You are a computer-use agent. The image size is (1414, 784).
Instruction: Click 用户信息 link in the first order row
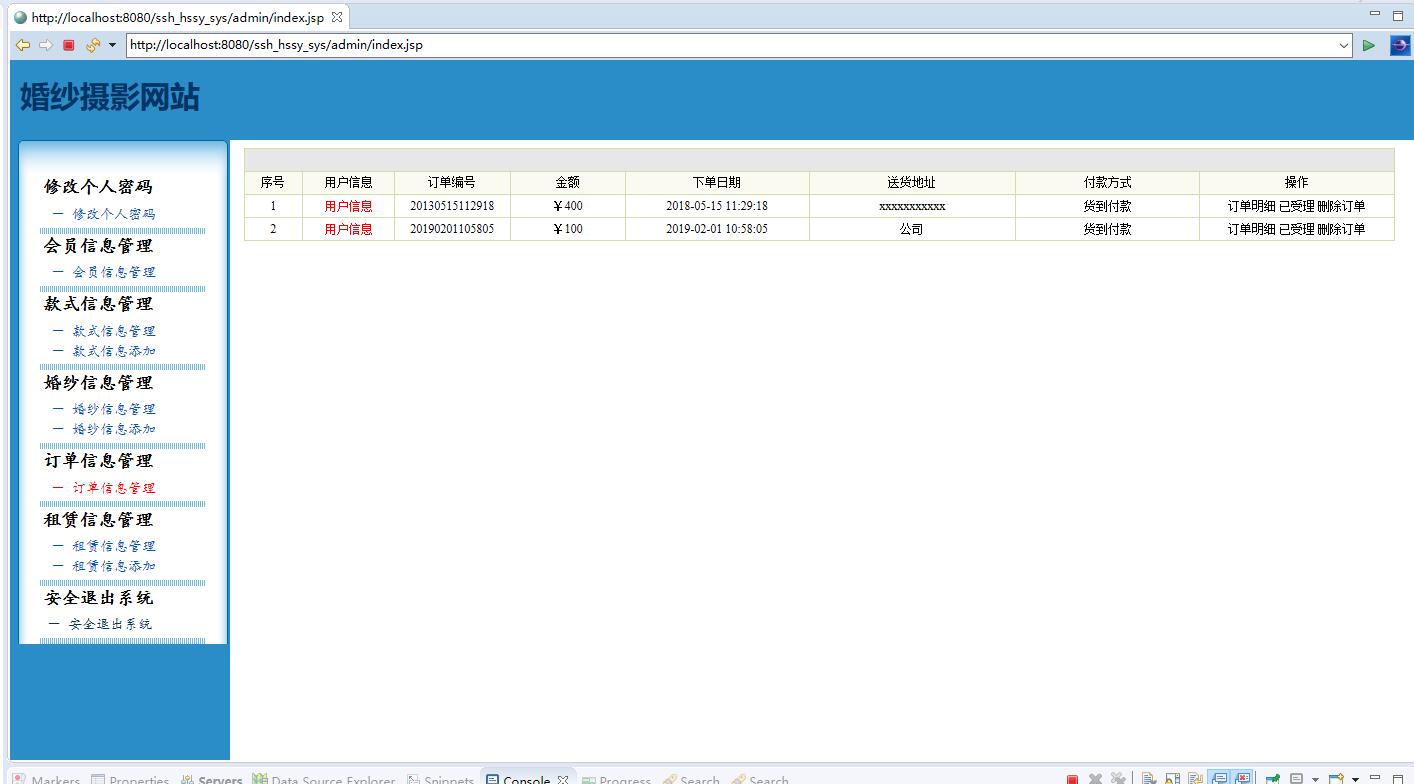click(347, 206)
